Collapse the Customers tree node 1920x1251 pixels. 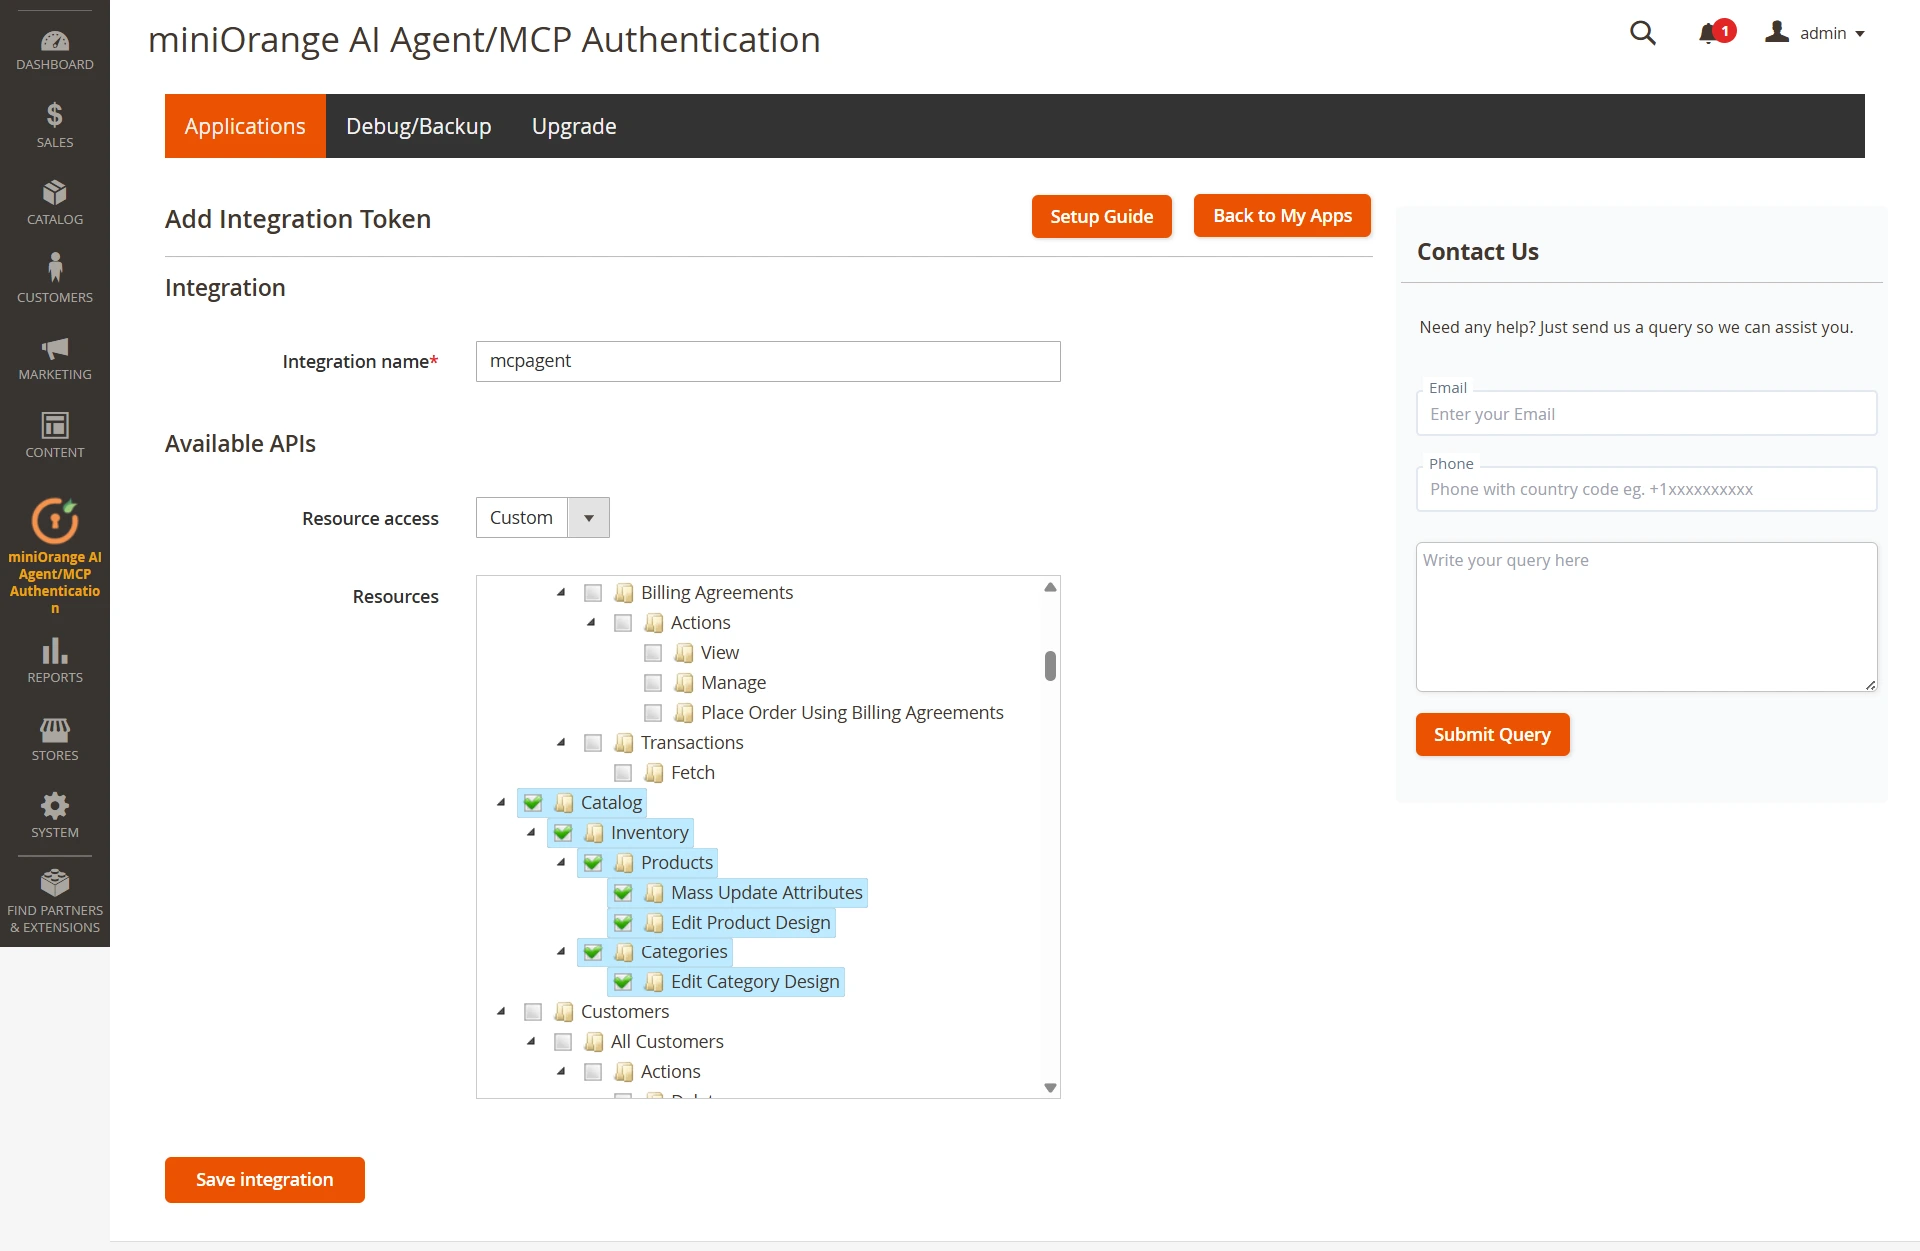(501, 1012)
